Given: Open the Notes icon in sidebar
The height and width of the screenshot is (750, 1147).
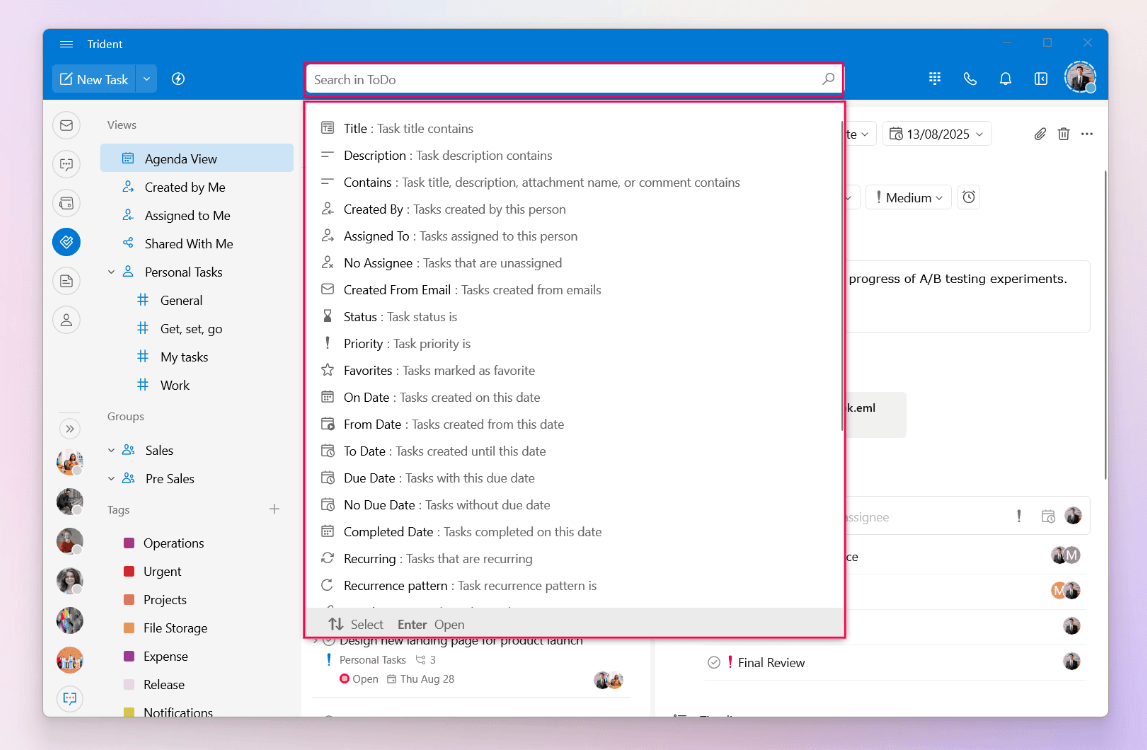Looking at the screenshot, I should click(67, 281).
